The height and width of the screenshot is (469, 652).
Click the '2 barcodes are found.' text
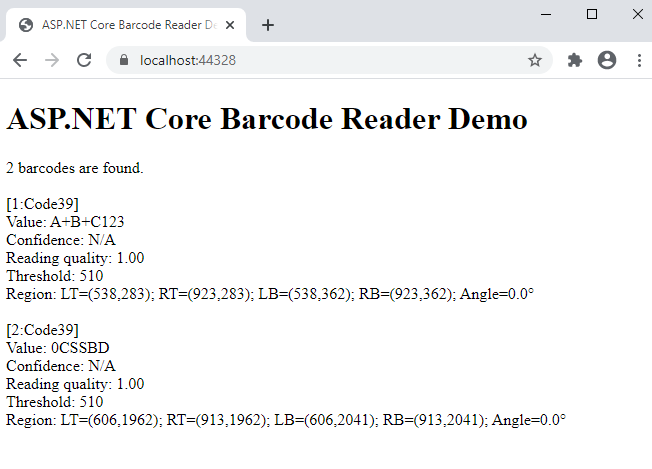tap(75, 168)
